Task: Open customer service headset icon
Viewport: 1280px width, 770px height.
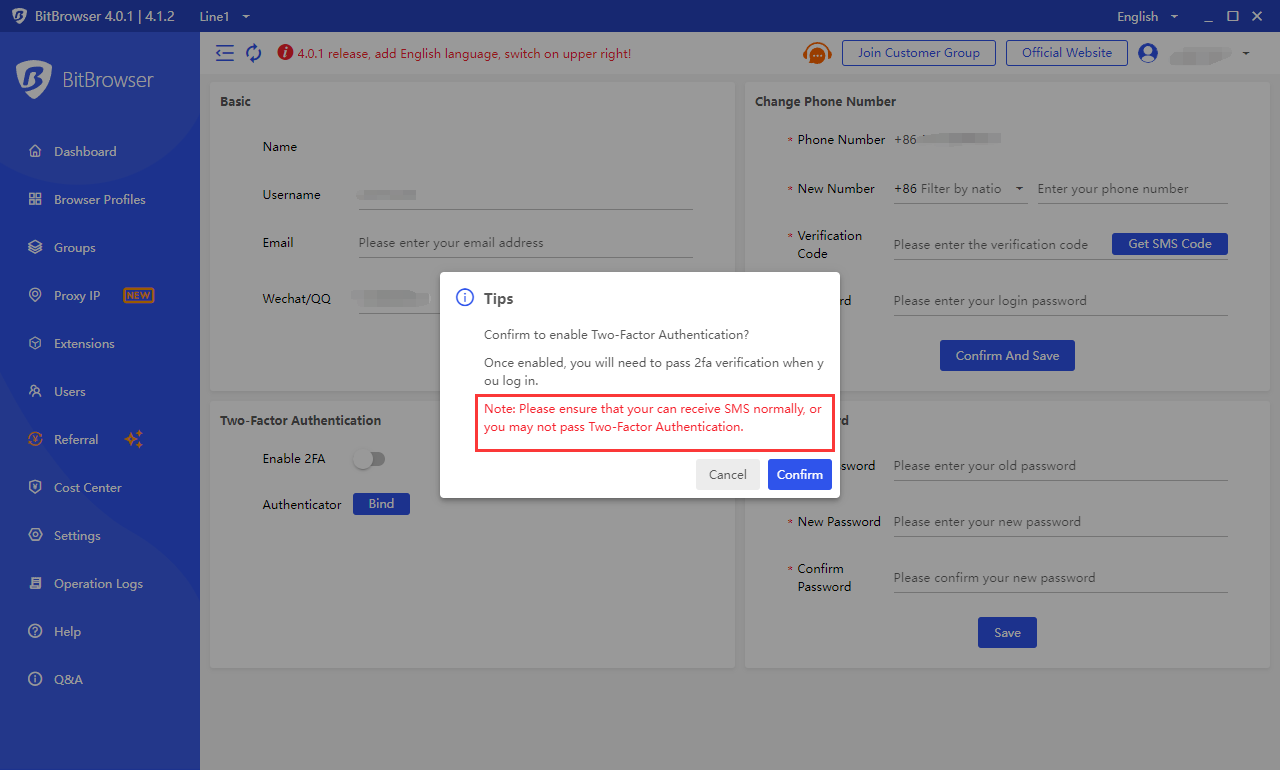Action: point(818,53)
